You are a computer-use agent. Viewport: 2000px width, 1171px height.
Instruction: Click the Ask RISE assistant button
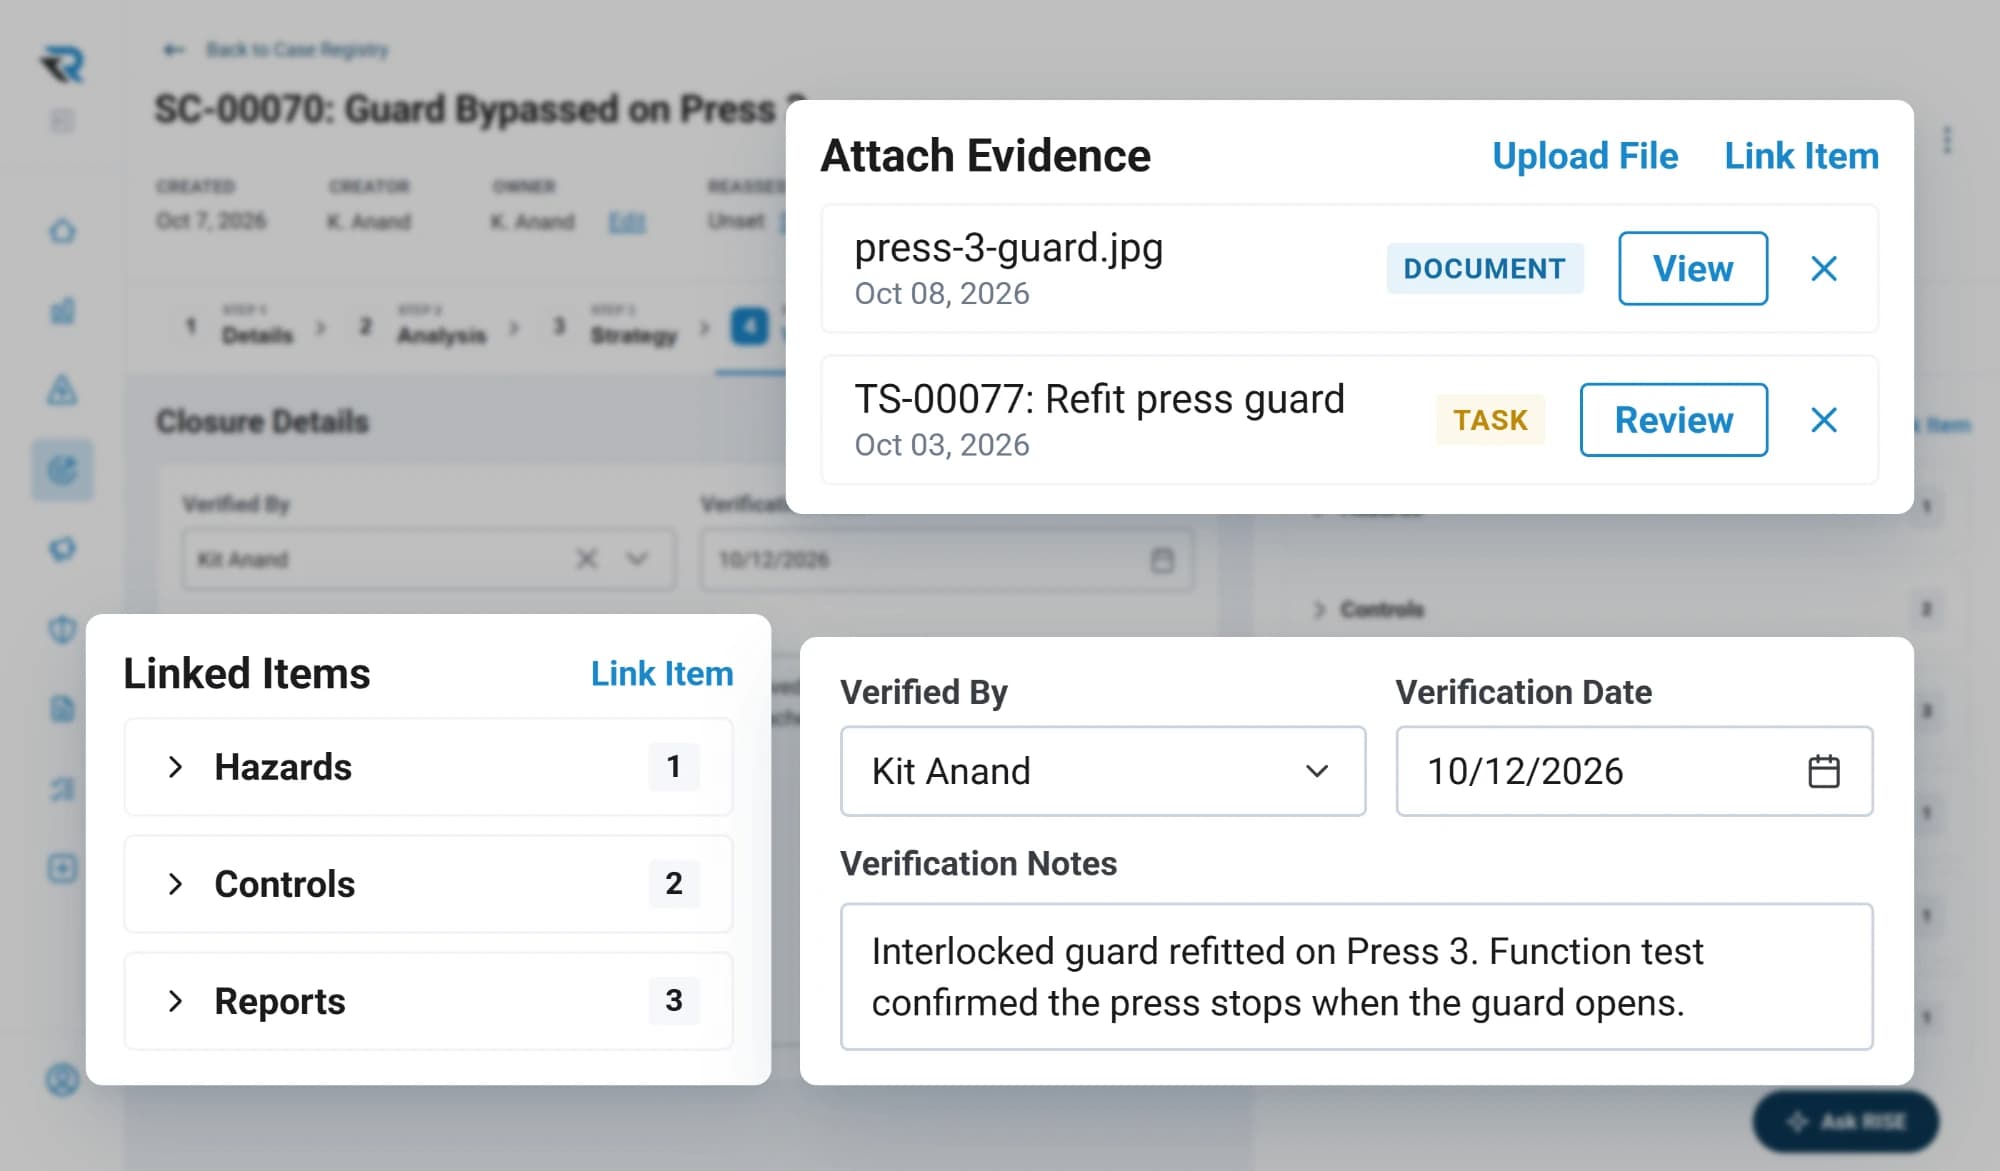point(1846,1122)
